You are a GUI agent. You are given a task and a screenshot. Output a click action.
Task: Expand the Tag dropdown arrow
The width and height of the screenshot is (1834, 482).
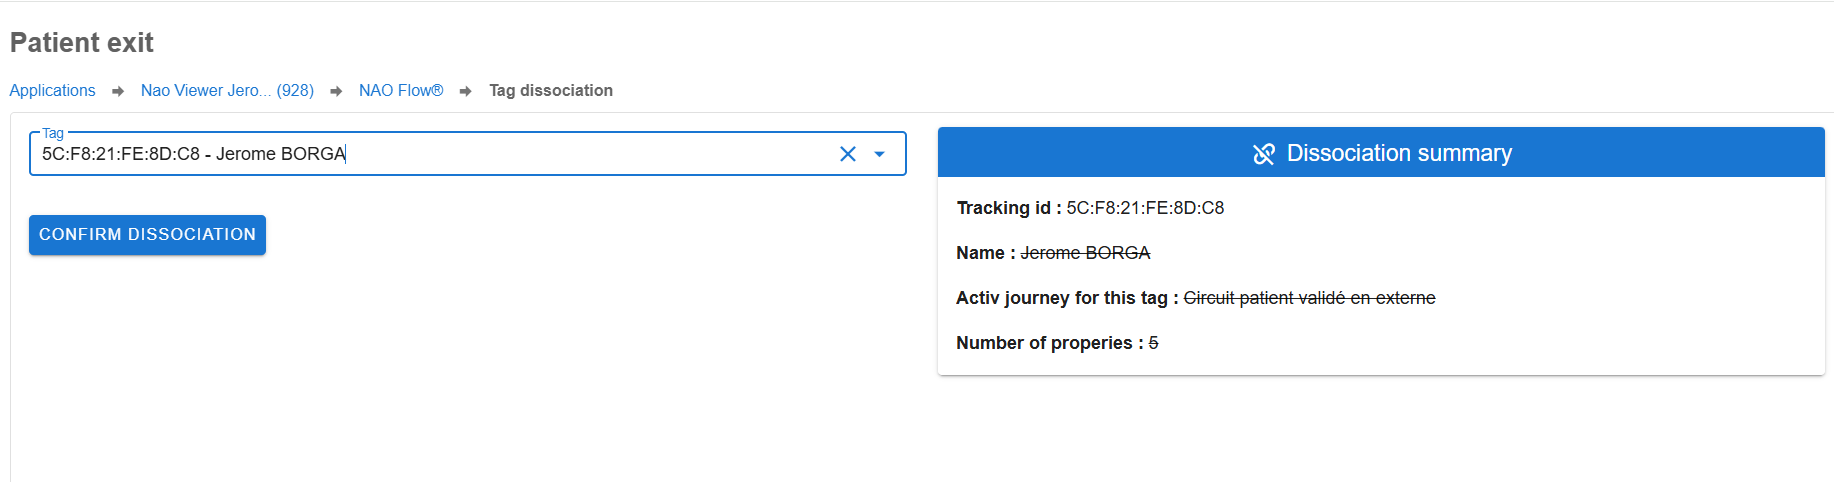pos(880,154)
